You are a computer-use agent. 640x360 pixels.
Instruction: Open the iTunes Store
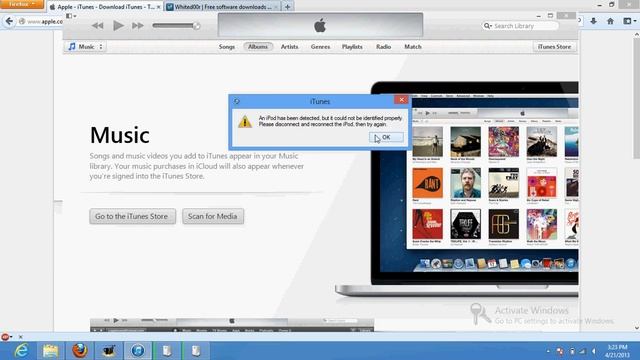pos(554,47)
